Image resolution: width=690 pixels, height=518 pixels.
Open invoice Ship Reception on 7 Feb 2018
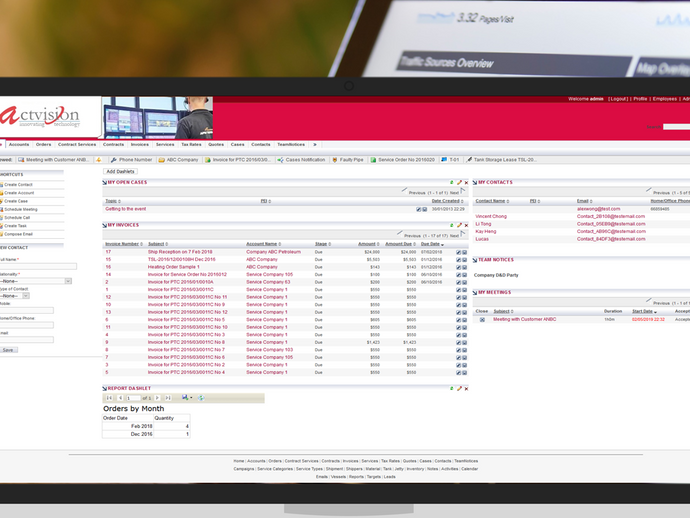[180, 252]
